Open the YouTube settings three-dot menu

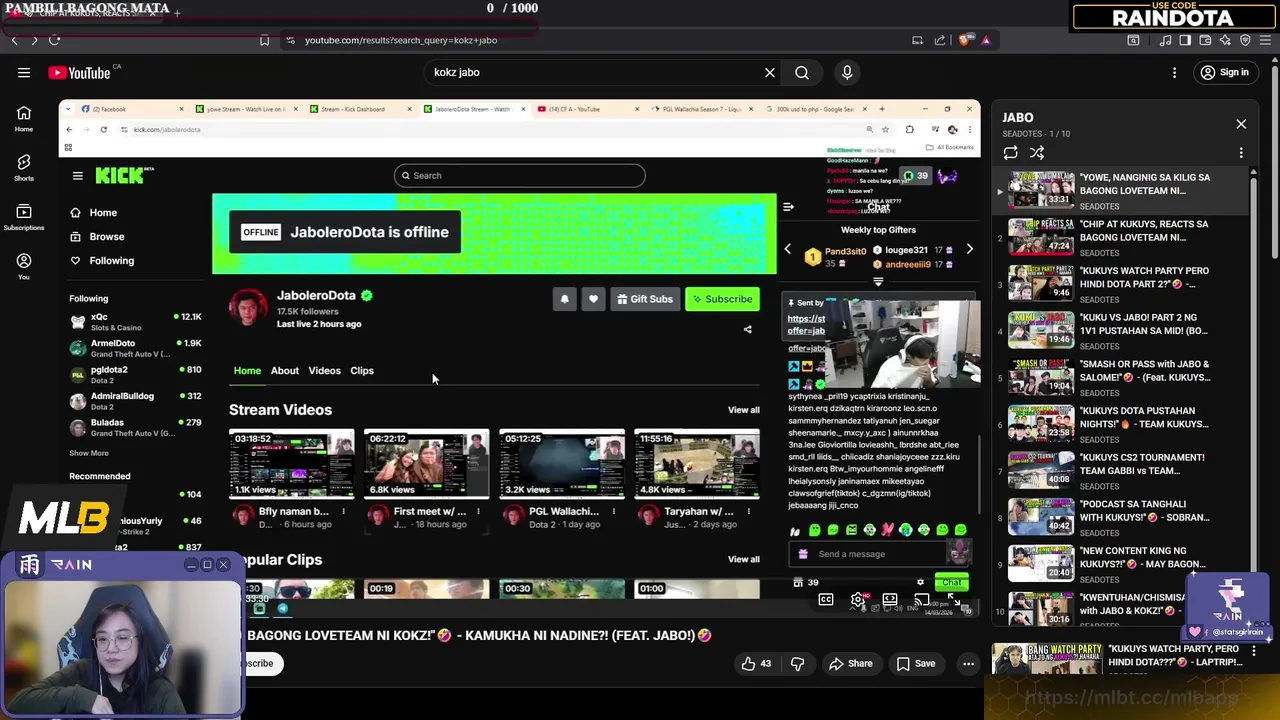1174,72
